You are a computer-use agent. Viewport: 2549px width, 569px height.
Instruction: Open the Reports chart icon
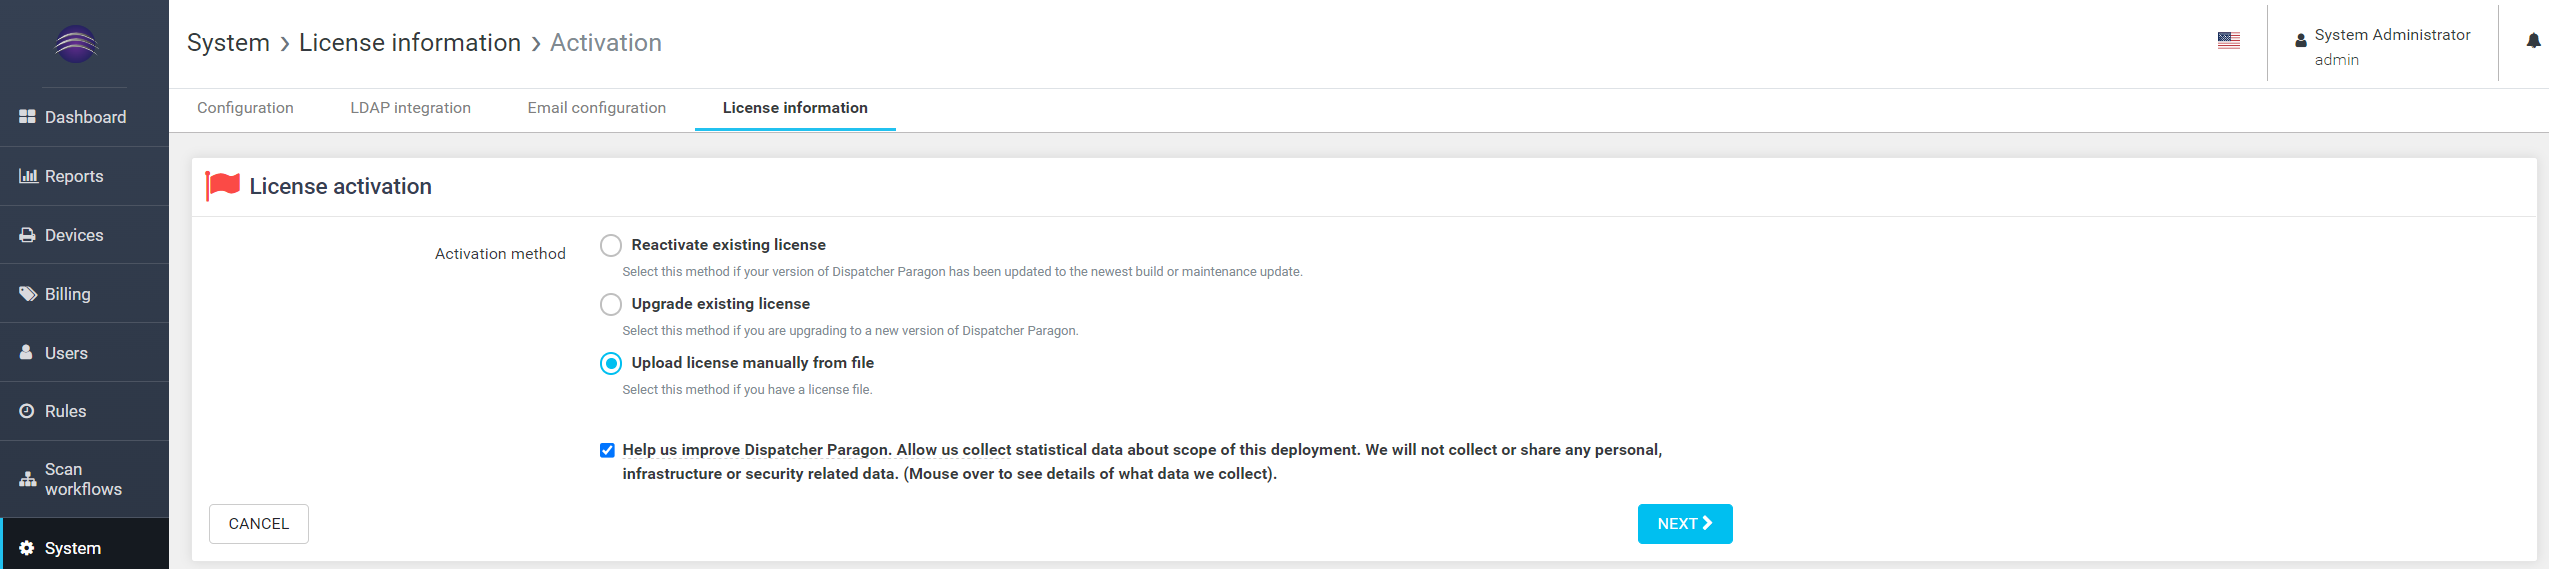pyautogui.click(x=28, y=176)
